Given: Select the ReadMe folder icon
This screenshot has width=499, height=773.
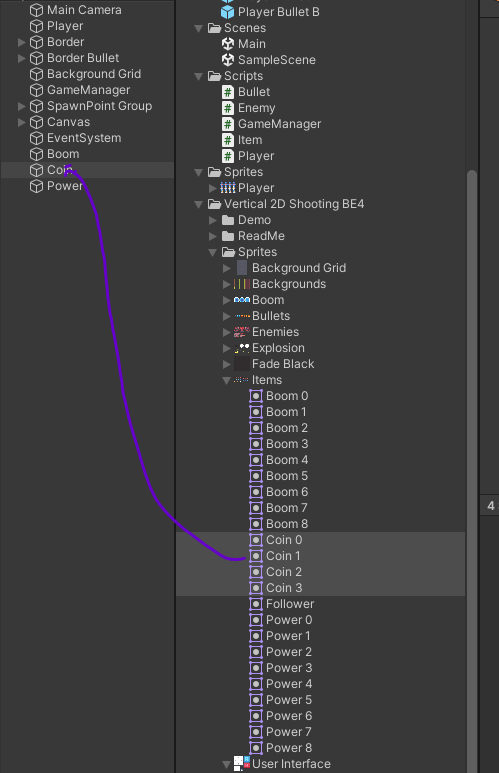Looking at the screenshot, I should pos(228,236).
